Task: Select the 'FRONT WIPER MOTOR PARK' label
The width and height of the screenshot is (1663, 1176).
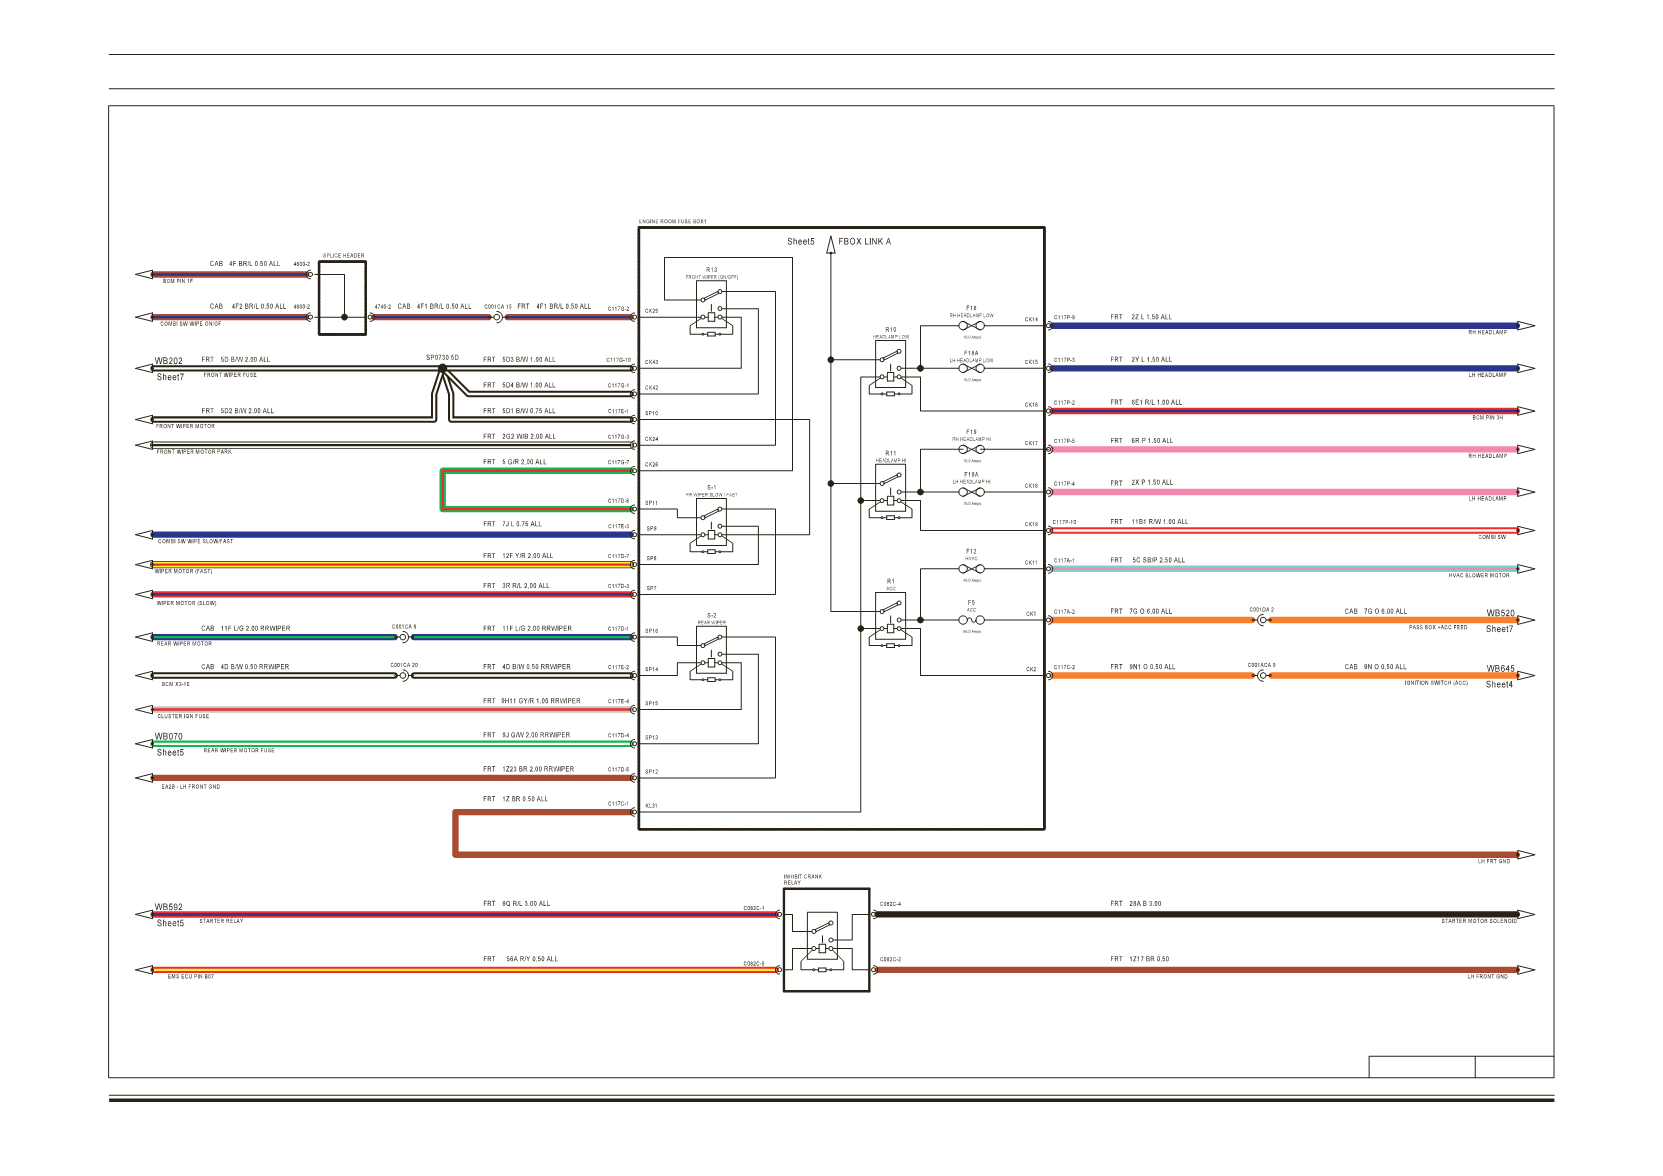Action: coord(194,452)
